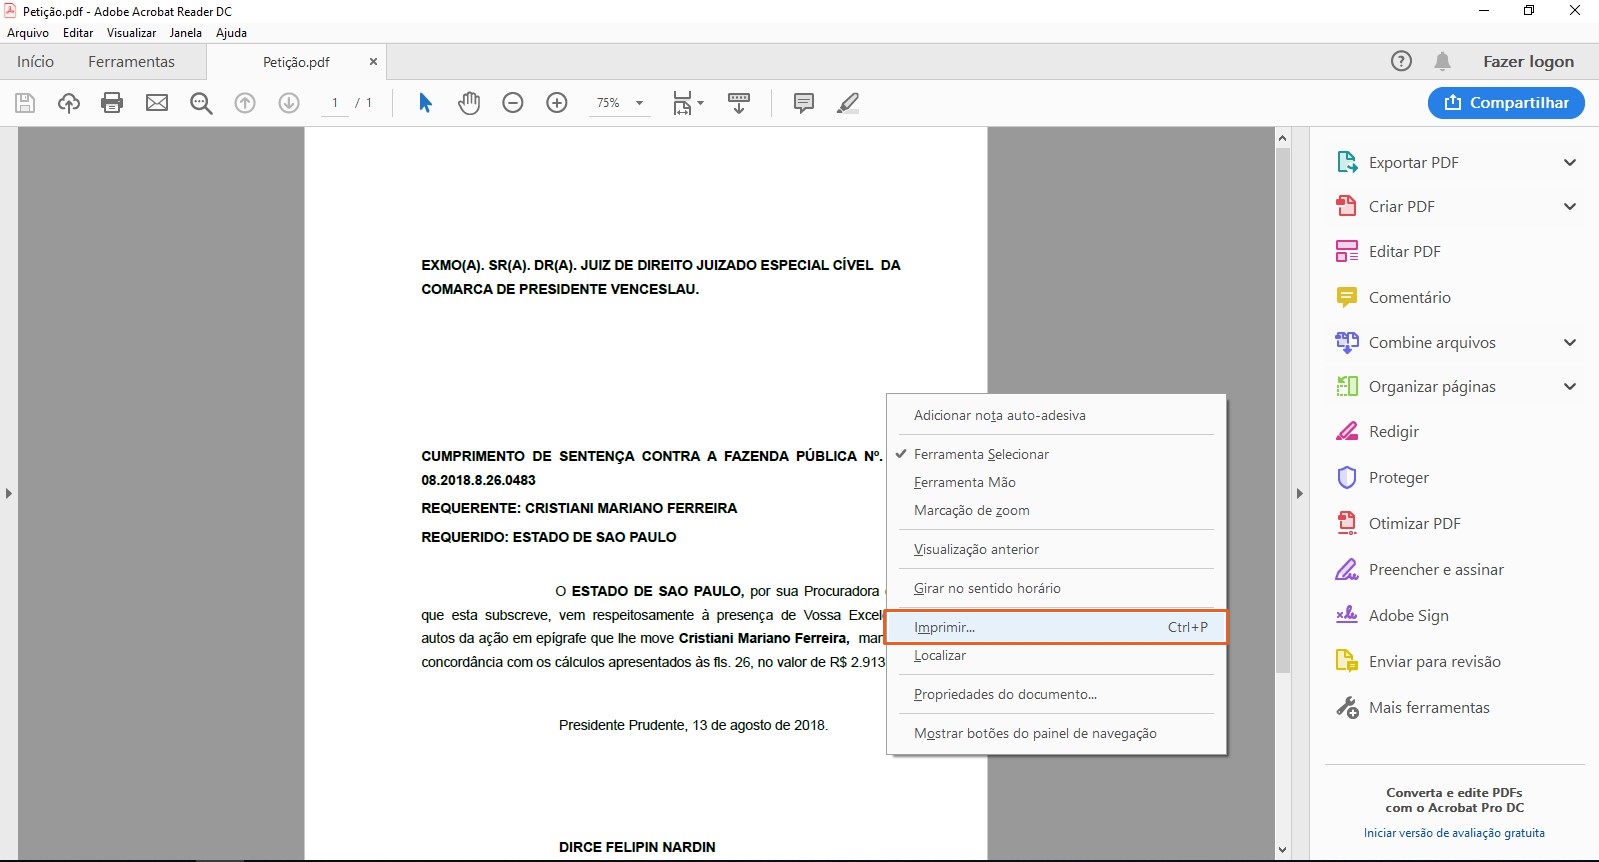Open the Editar menu
Screen dimensions: 1599x862
pyautogui.click(x=78, y=33)
